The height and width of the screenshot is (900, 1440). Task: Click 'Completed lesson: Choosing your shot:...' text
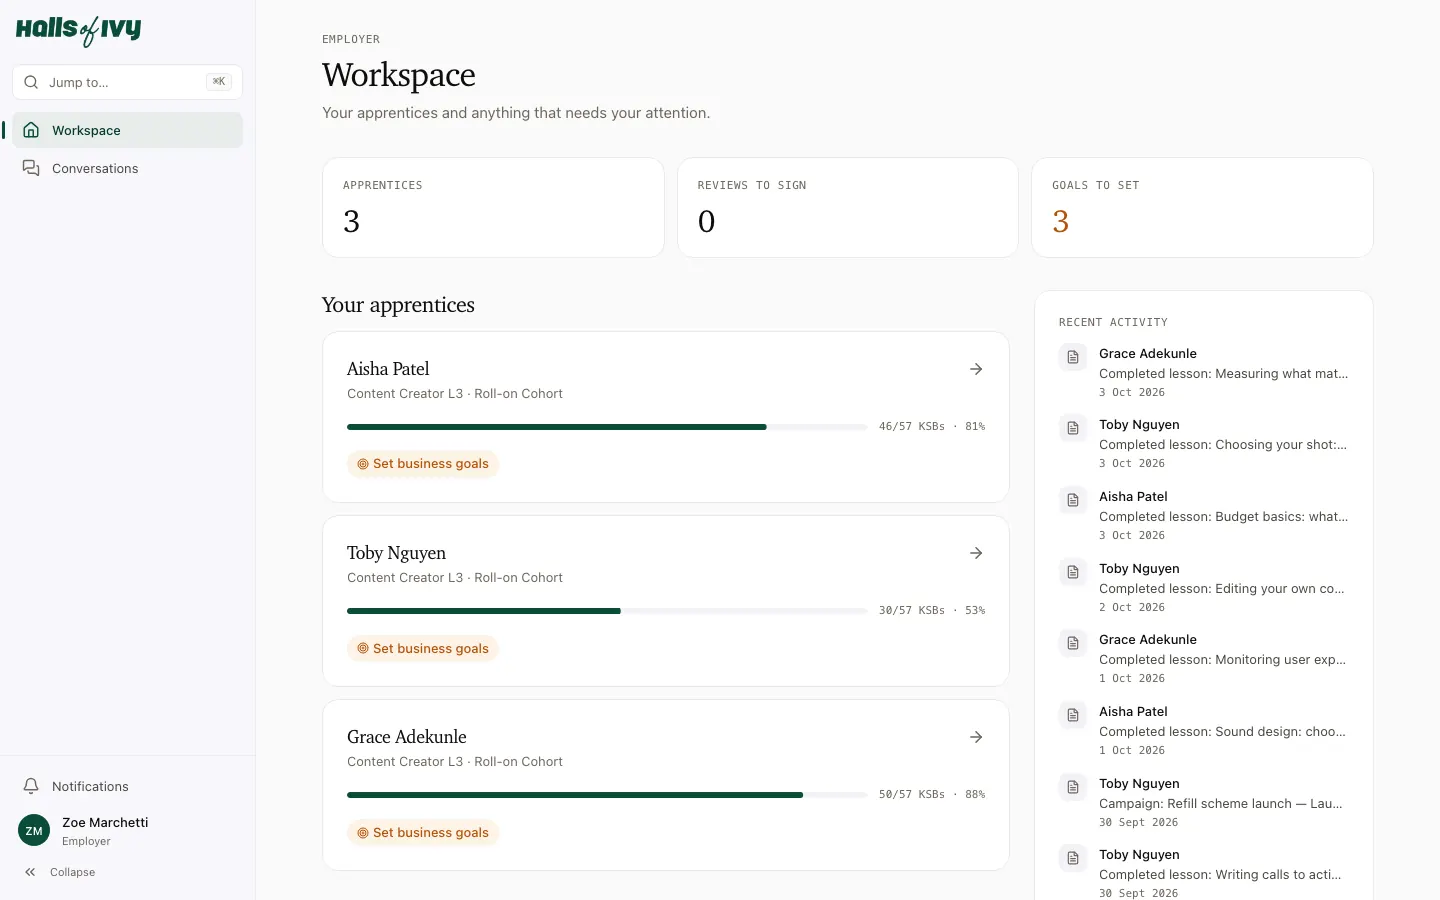(1223, 445)
